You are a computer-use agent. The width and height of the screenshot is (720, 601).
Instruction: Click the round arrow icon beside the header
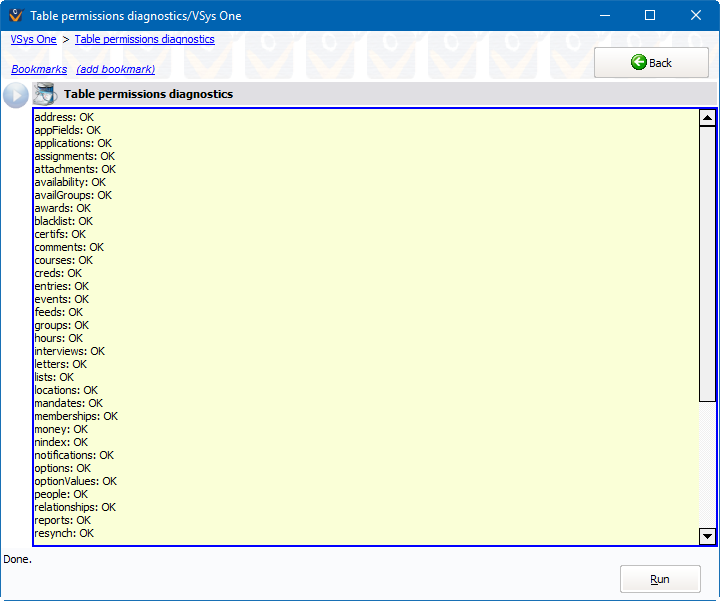click(16, 95)
